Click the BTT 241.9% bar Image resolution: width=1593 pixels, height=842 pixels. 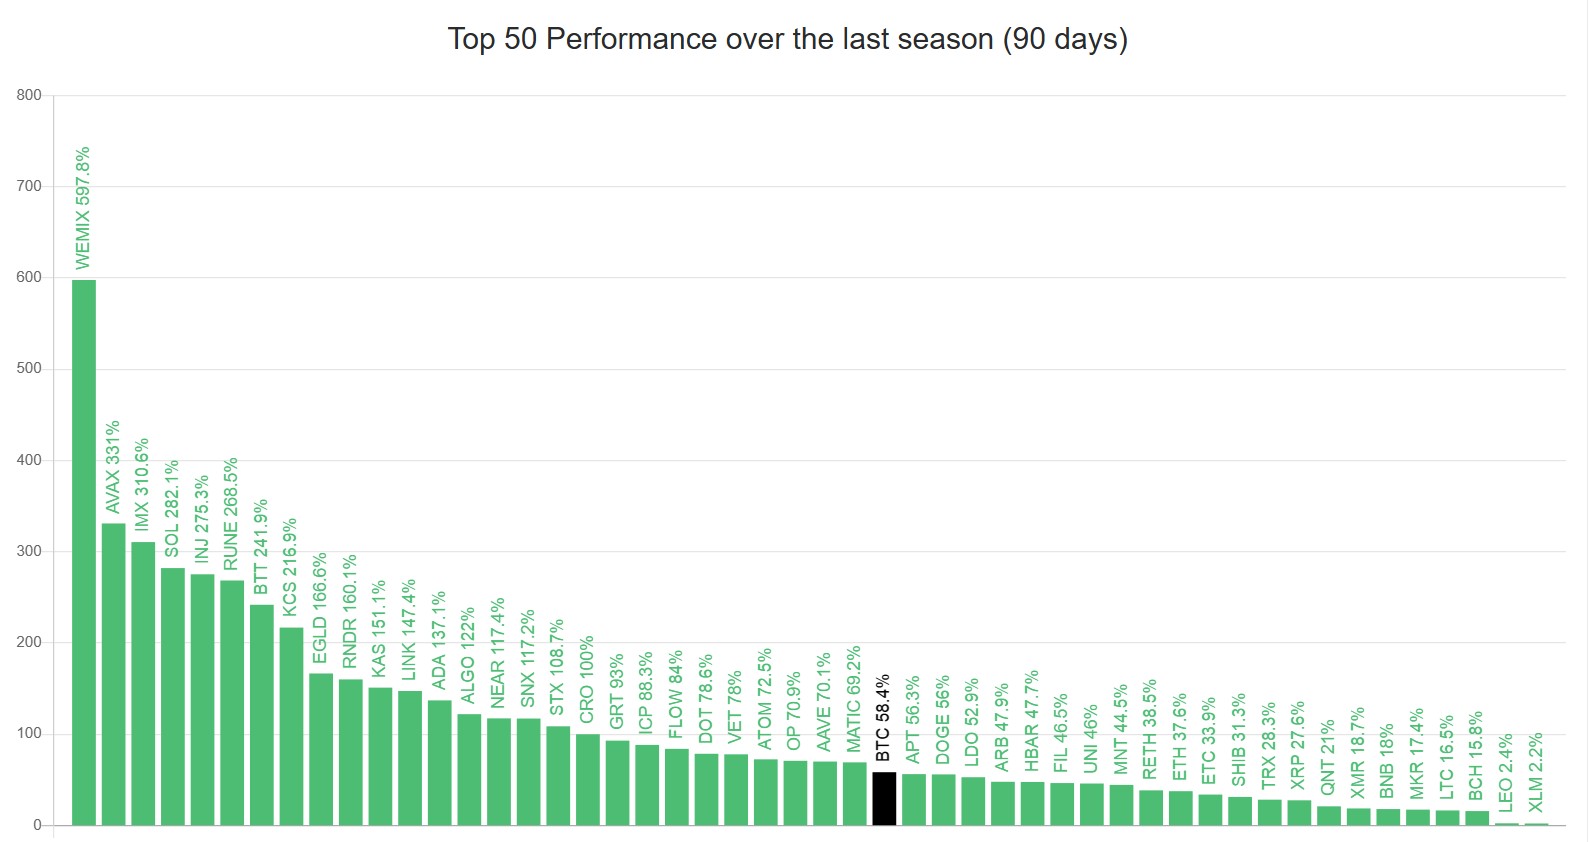coord(262,715)
